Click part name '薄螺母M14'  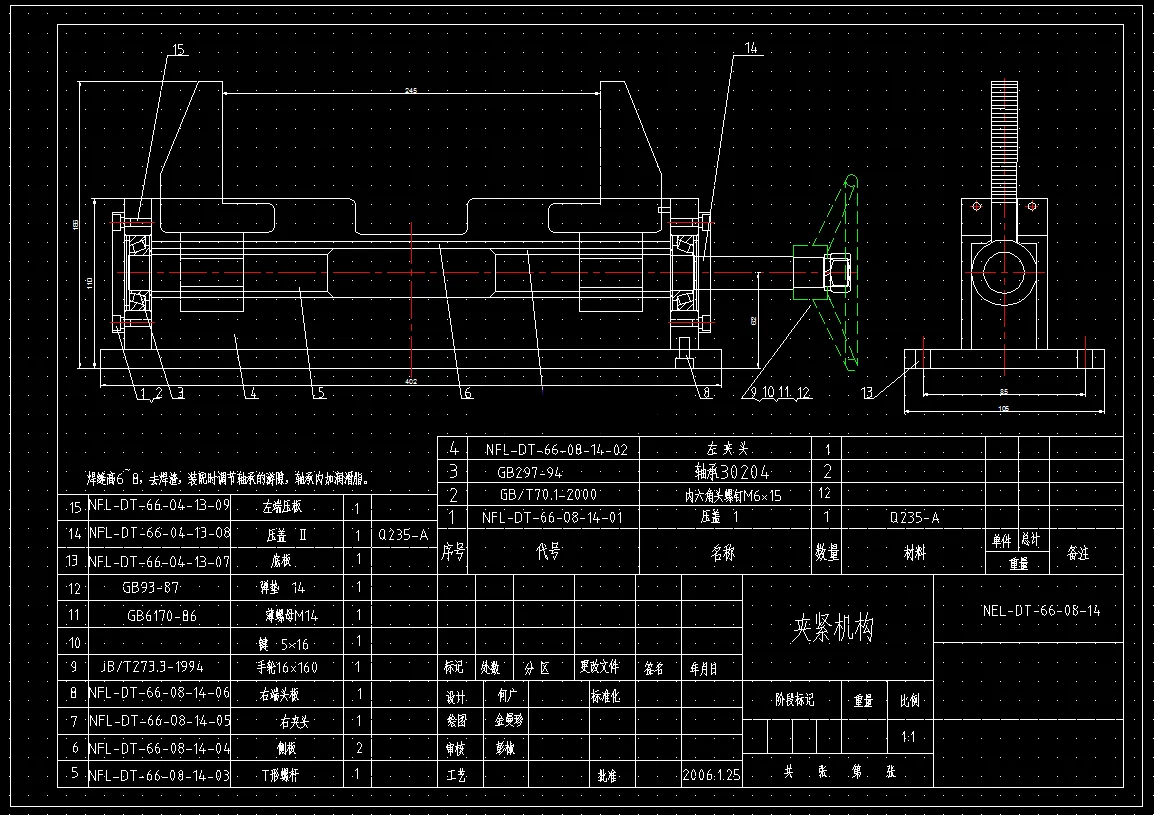click(x=291, y=615)
